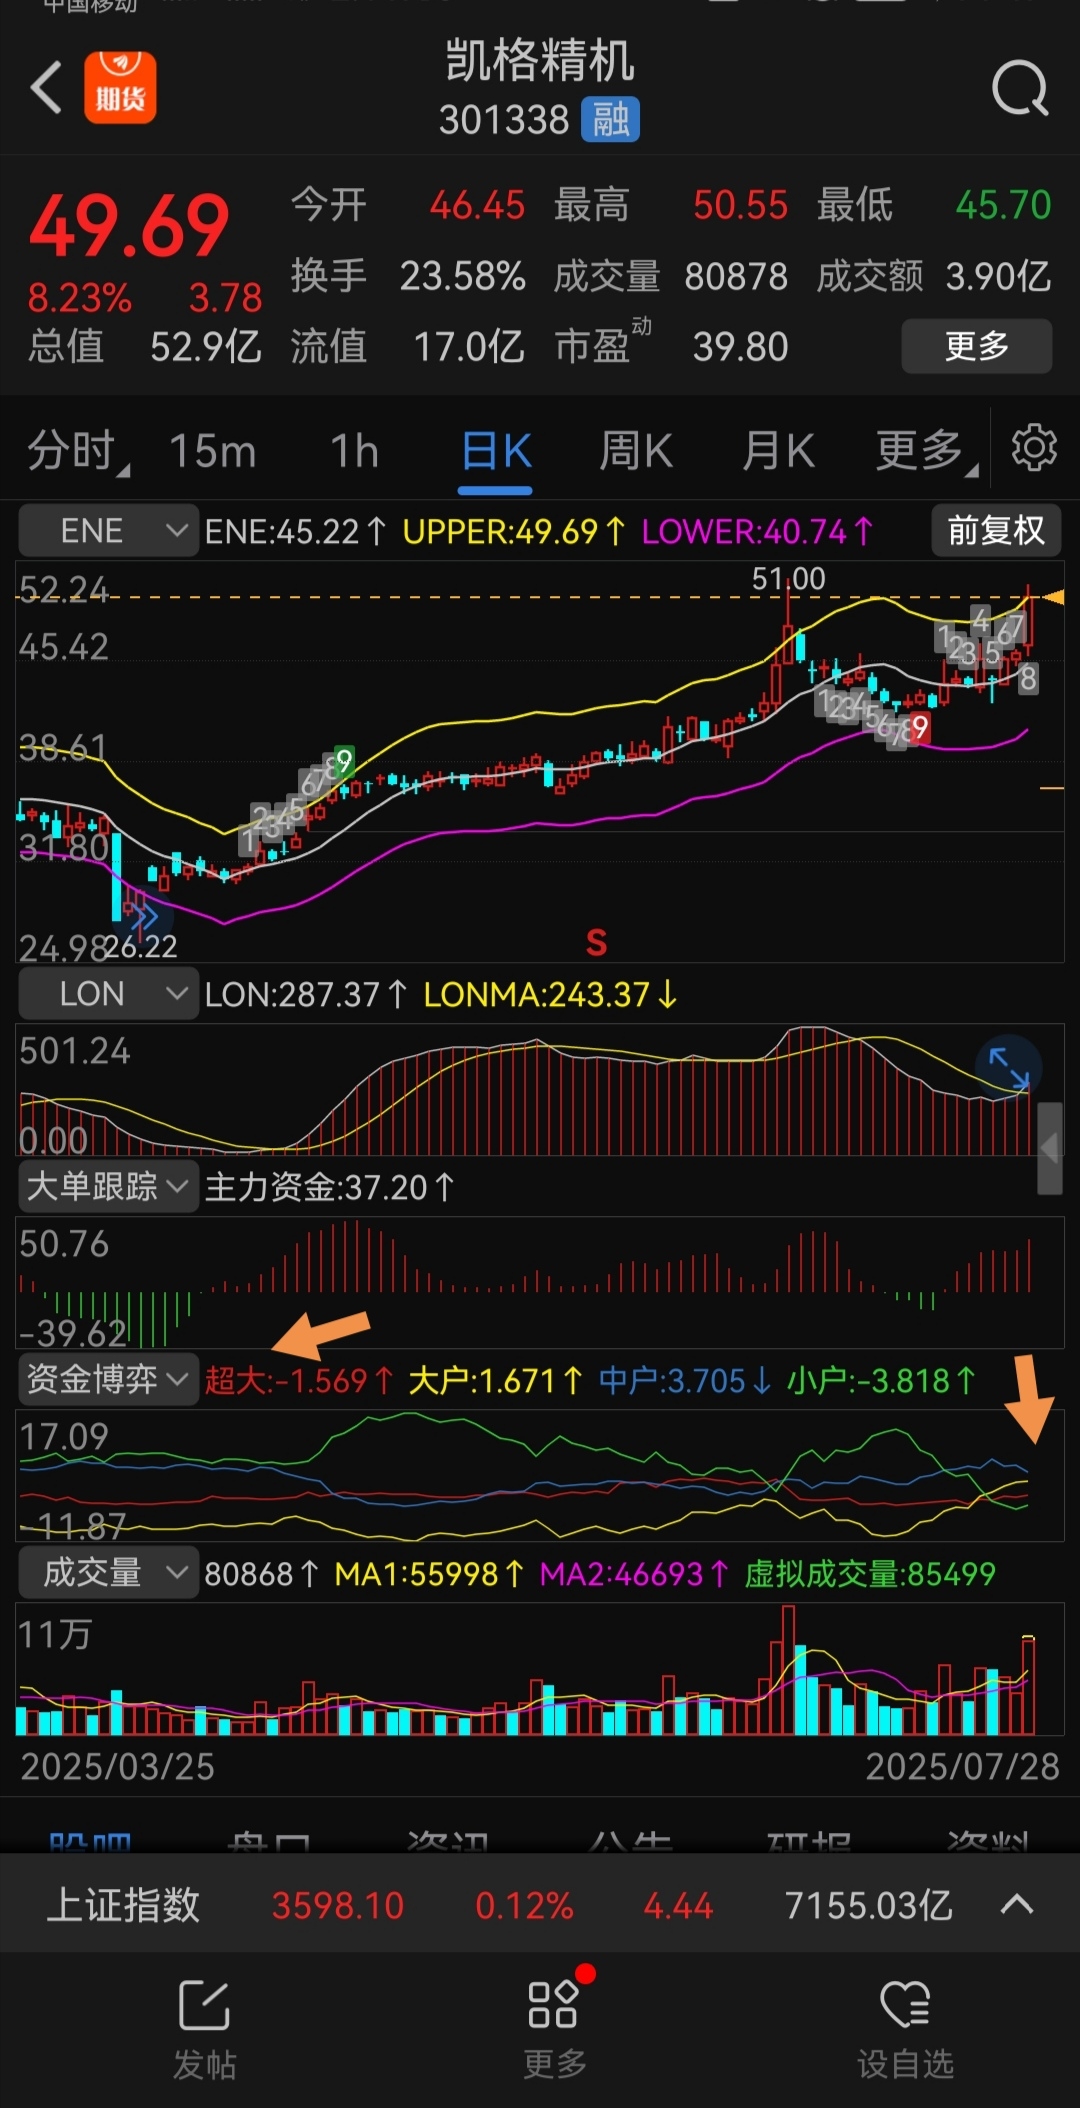Click the 更多 button in quote summary

tap(977, 346)
